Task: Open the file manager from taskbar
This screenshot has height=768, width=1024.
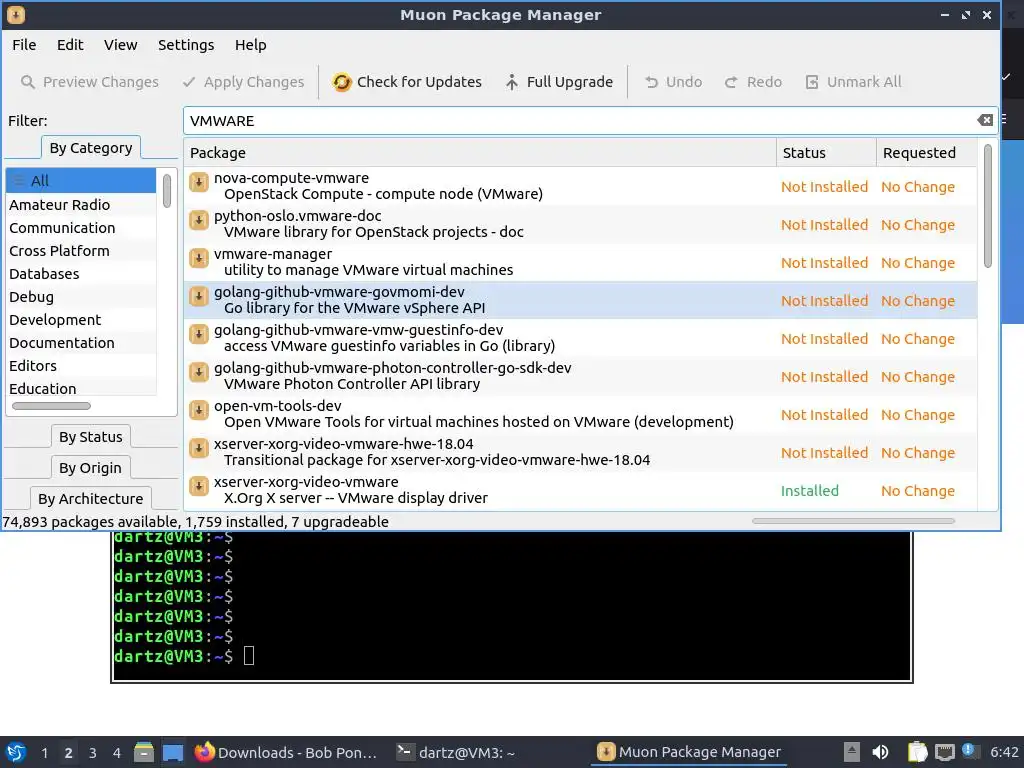Action: pyautogui.click(x=144, y=752)
